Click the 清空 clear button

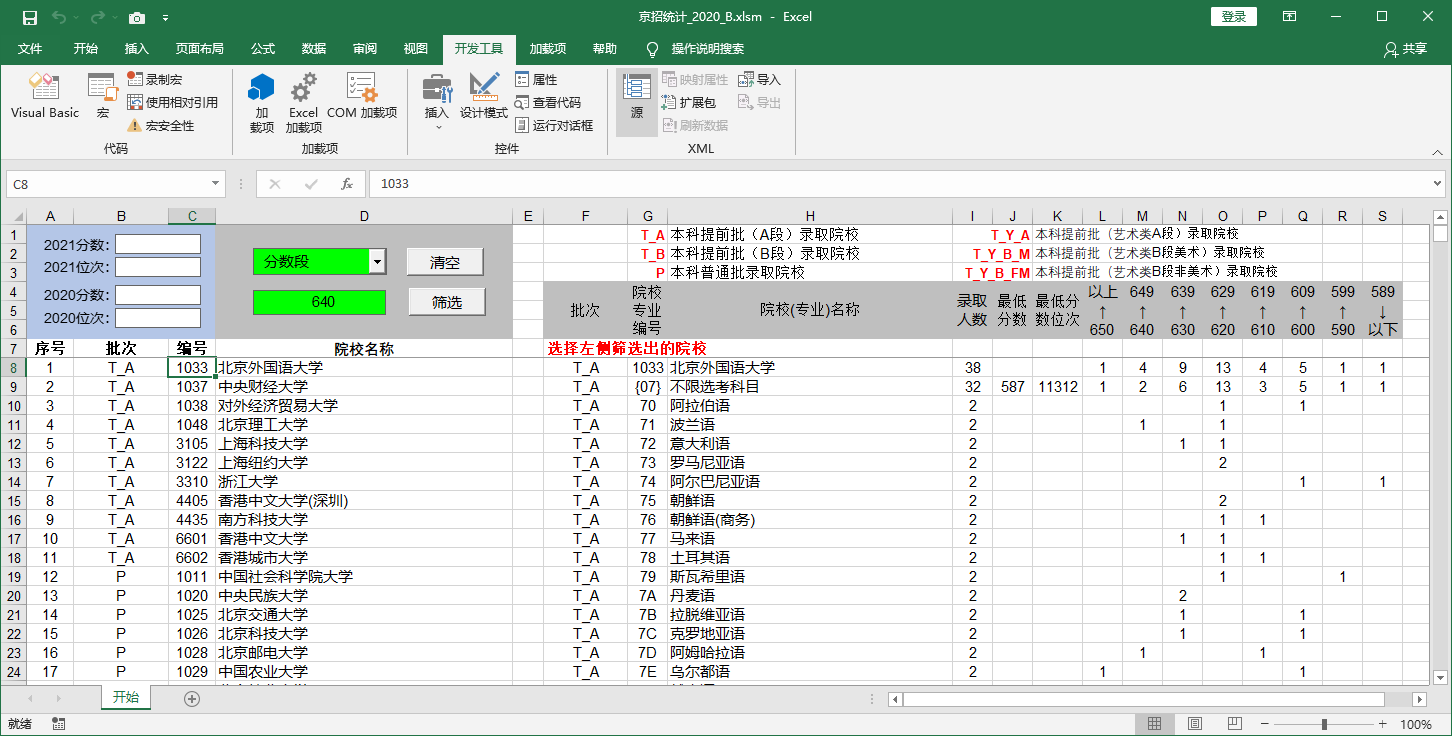[445, 262]
